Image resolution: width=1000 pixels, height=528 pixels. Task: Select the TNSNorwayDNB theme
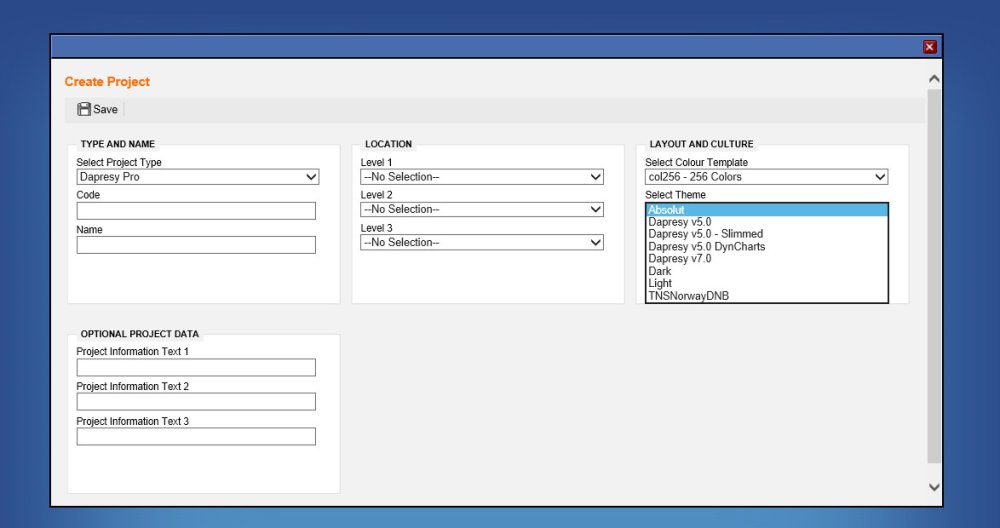click(x=767, y=296)
